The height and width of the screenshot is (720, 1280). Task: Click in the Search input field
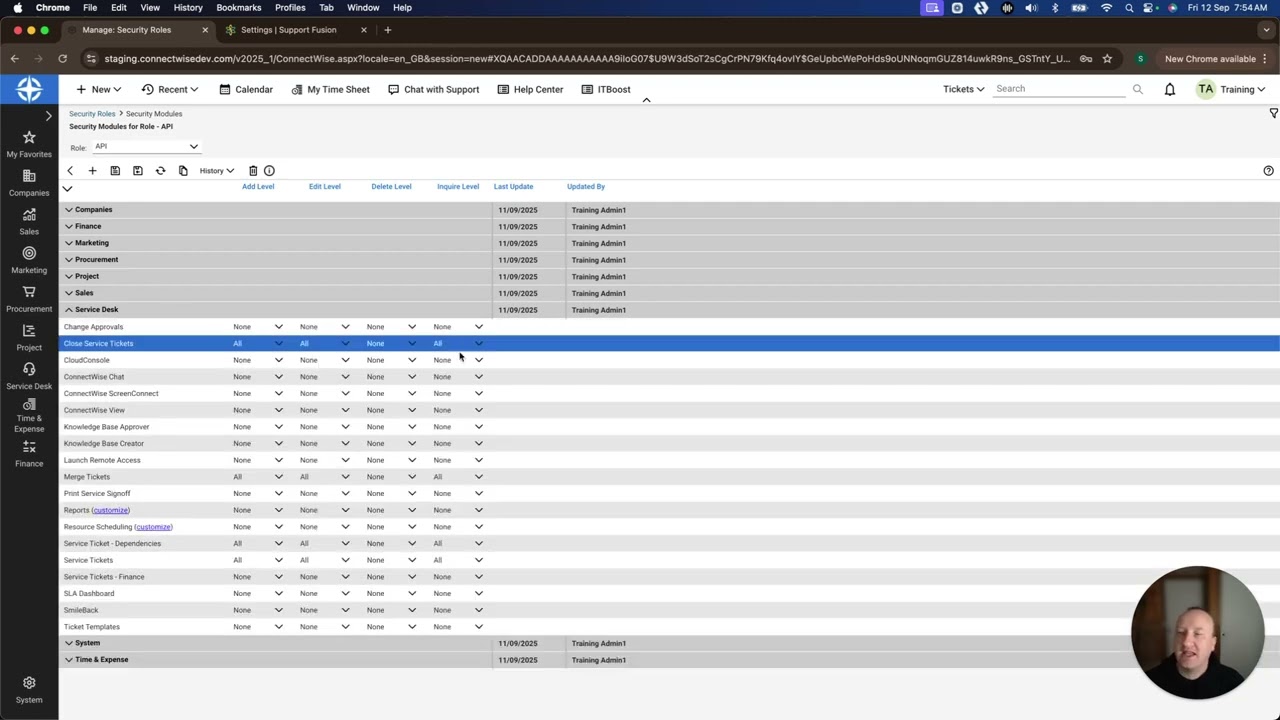pyautogui.click(x=1060, y=89)
